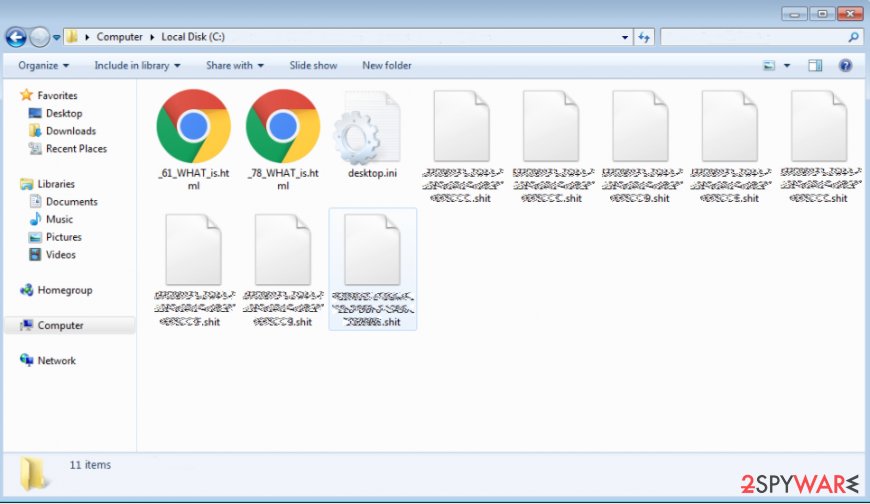Click the folder icon in address bar
The image size is (870, 504).
tap(71, 37)
